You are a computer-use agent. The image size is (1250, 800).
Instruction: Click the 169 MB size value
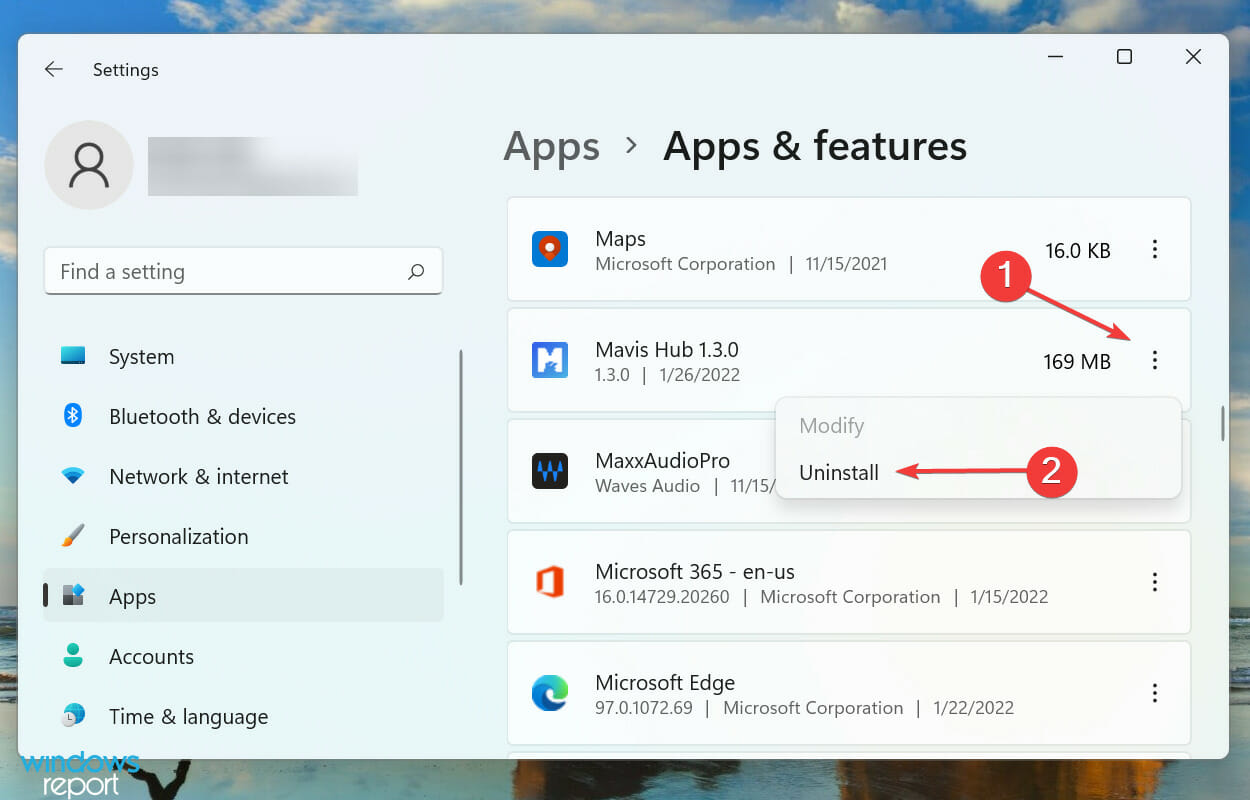tap(1077, 362)
